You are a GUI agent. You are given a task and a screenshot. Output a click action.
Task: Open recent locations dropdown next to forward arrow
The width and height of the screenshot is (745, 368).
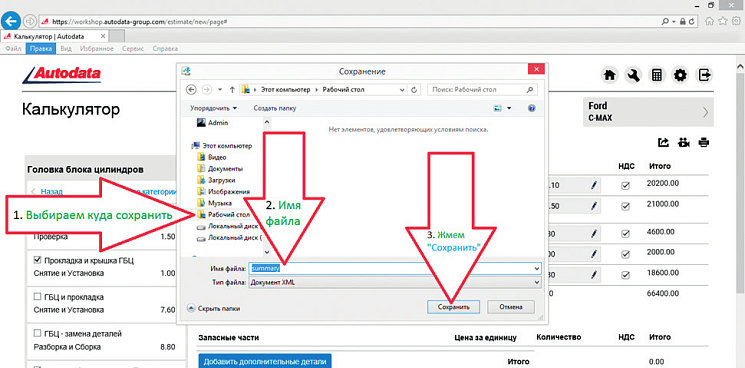point(220,89)
